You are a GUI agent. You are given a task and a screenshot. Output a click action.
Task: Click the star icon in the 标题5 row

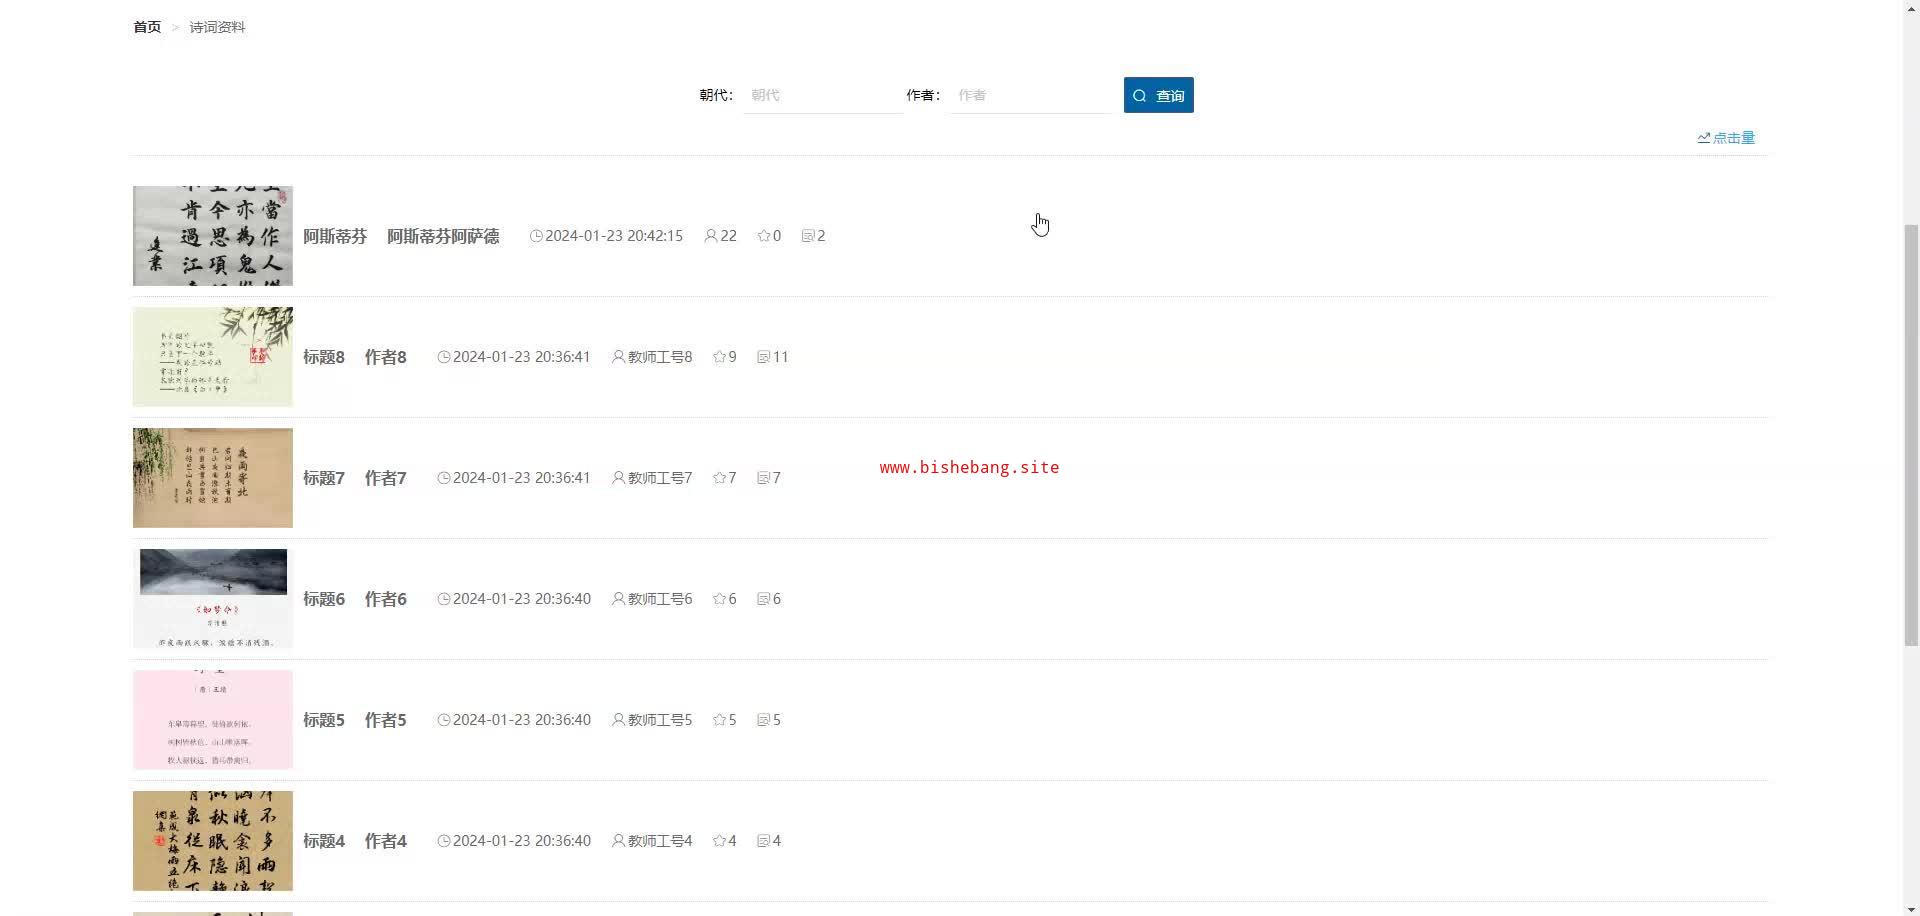(x=719, y=720)
